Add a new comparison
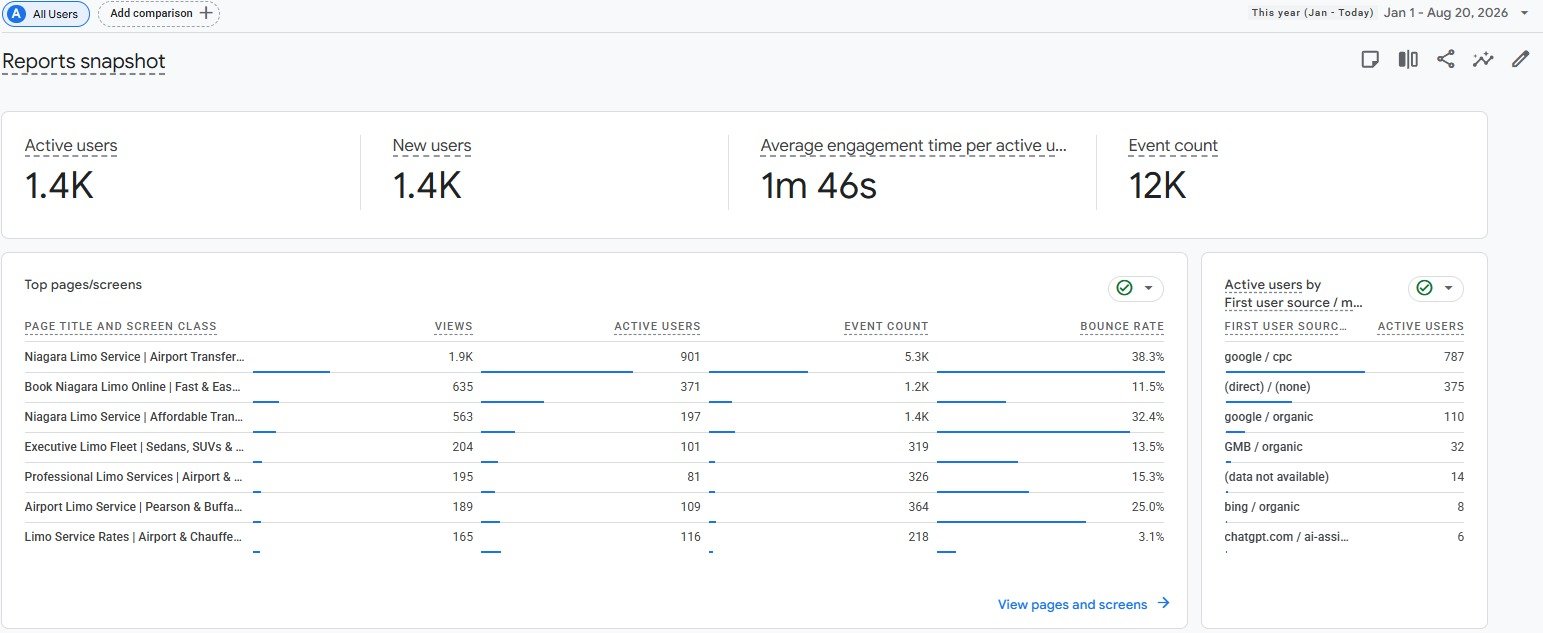 [x=159, y=14]
